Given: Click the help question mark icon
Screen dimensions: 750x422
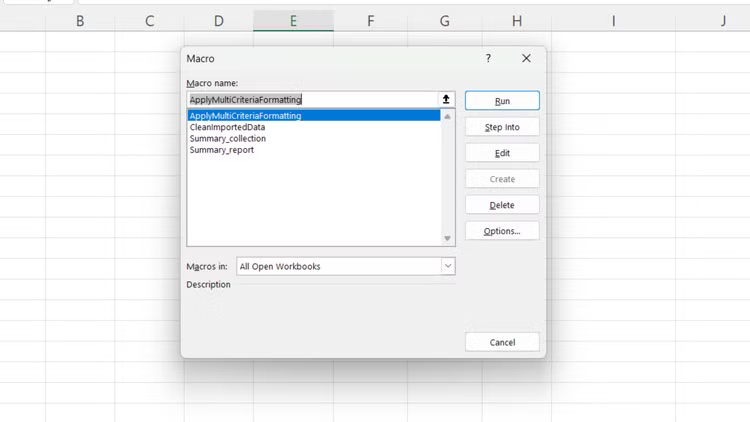Looking at the screenshot, I should [x=488, y=58].
